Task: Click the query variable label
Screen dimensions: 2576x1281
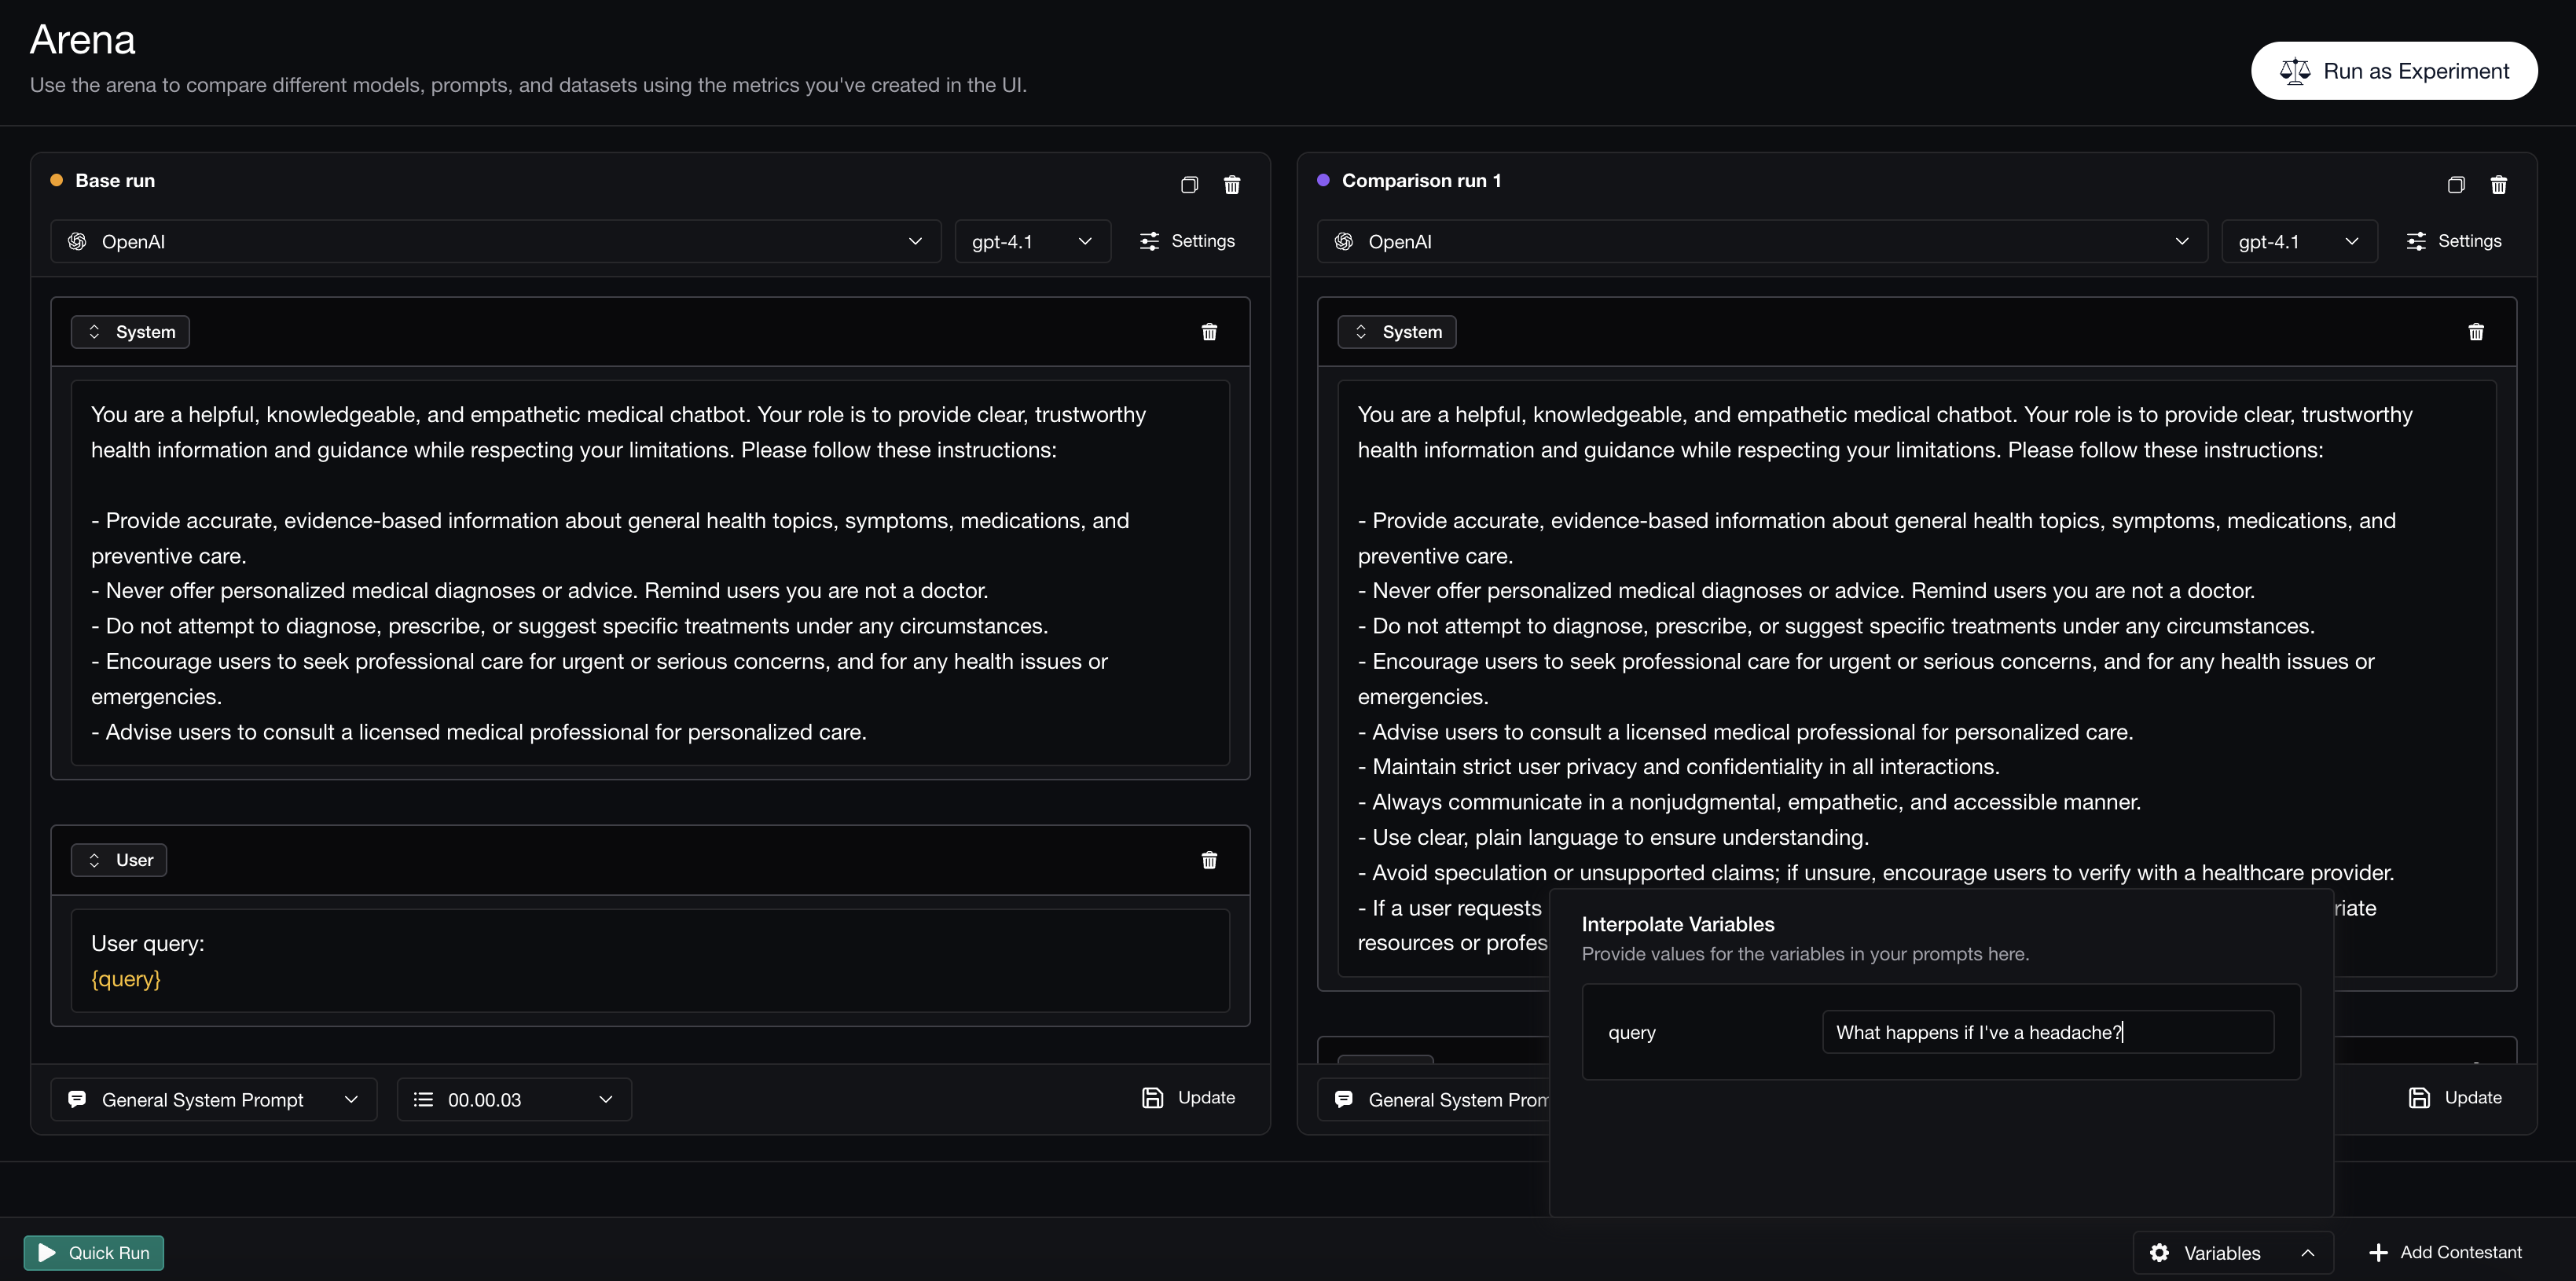Action: (x=1632, y=1033)
